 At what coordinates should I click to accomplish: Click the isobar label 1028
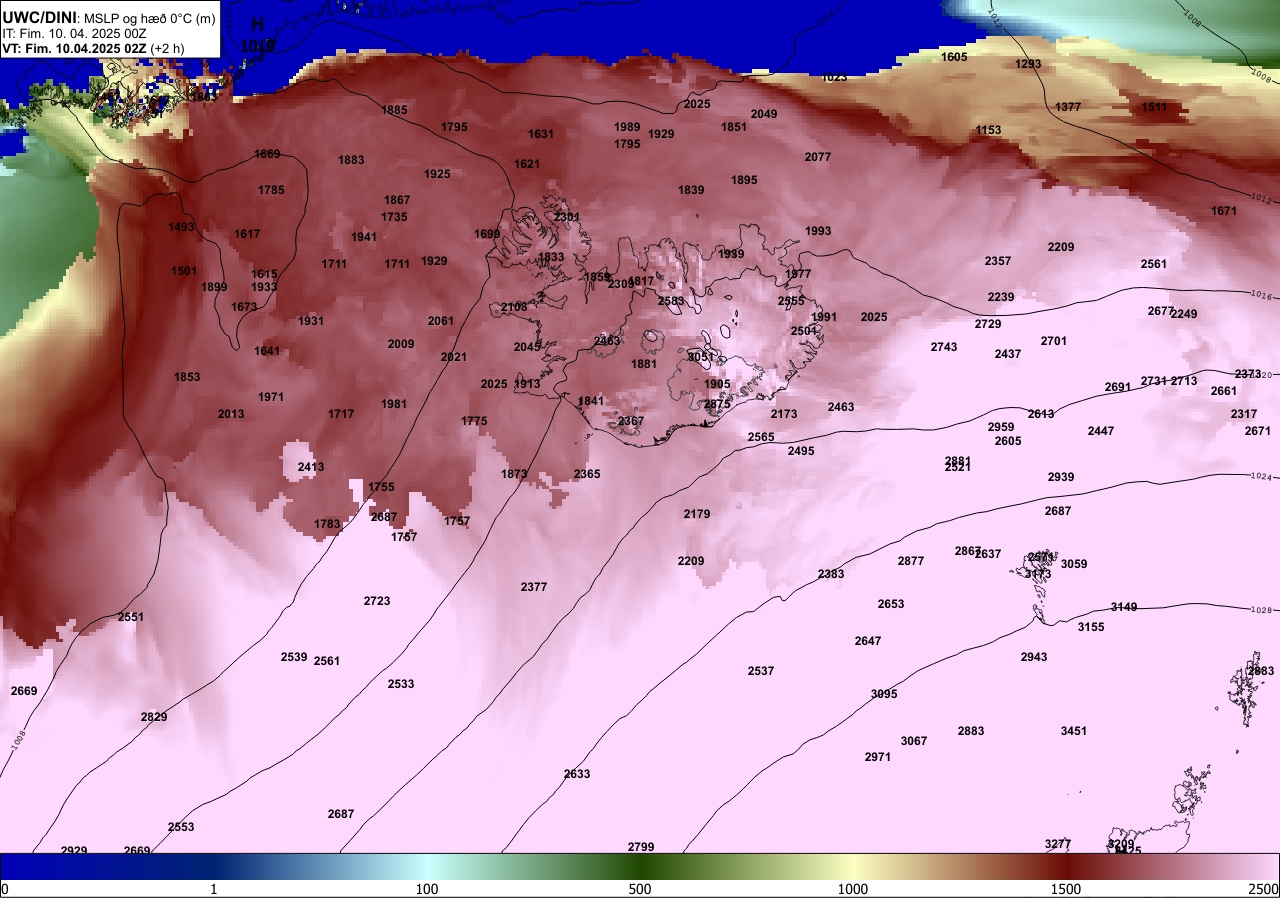coord(1262,610)
